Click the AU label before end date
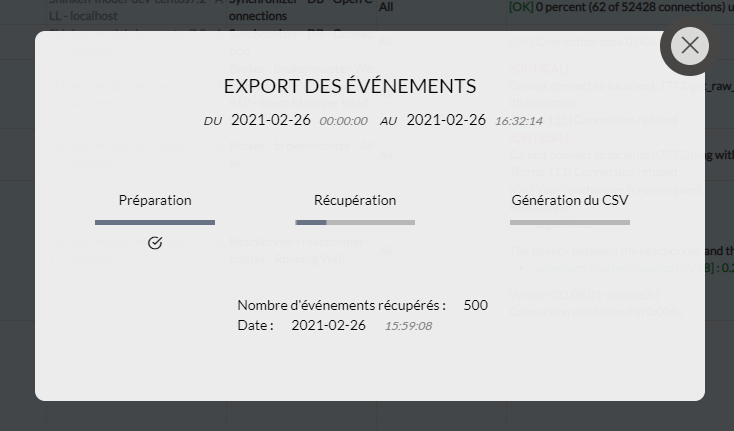 pos(388,121)
